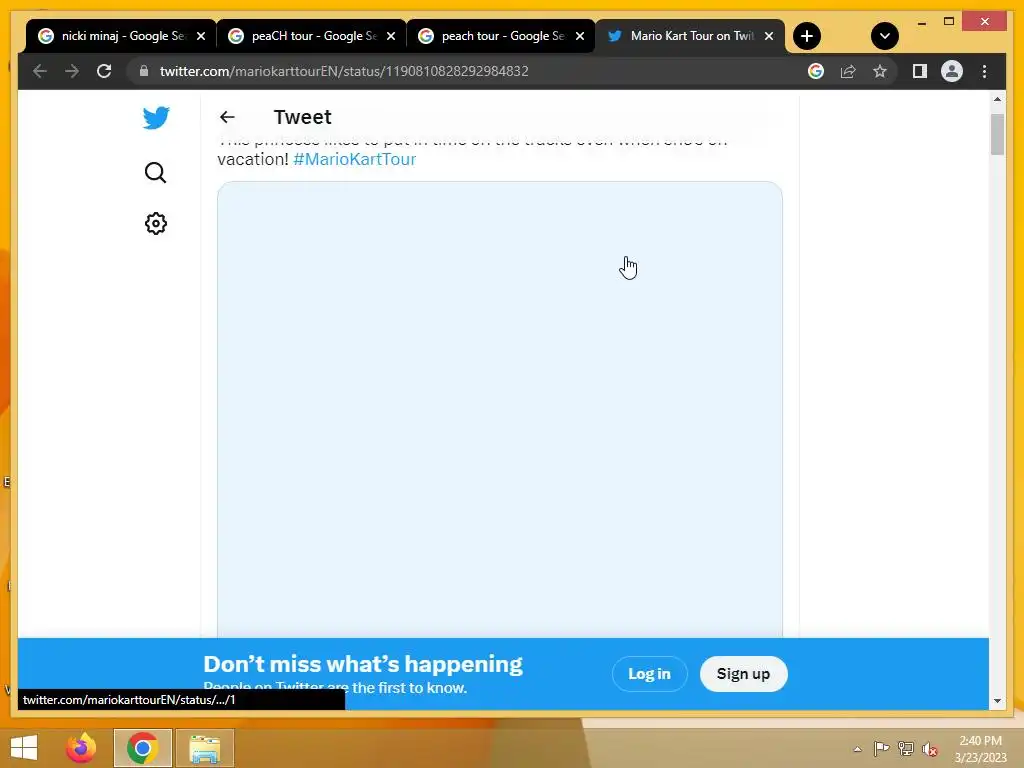Click the browser Forward button
This screenshot has width=1024, height=768.
click(x=72, y=71)
